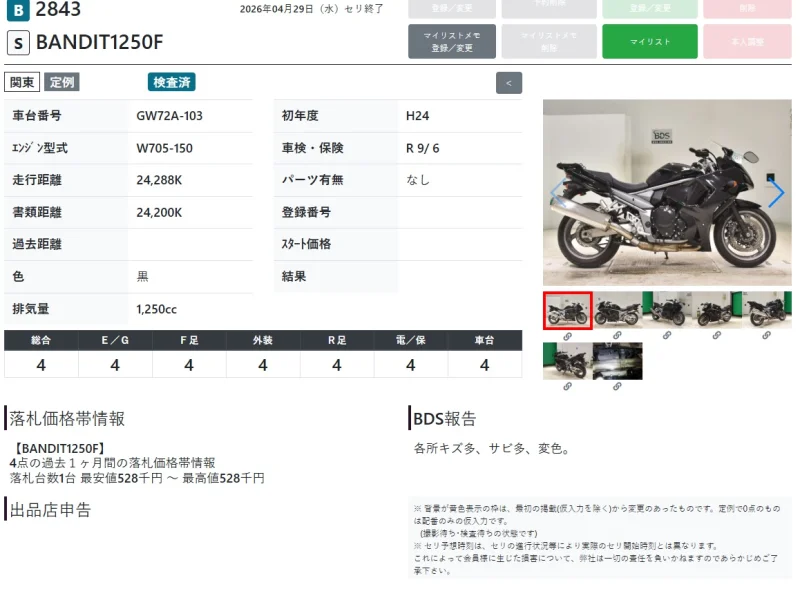Select the first thumbnail in the bottom row
This screenshot has width=800, height=600.
(x=568, y=361)
